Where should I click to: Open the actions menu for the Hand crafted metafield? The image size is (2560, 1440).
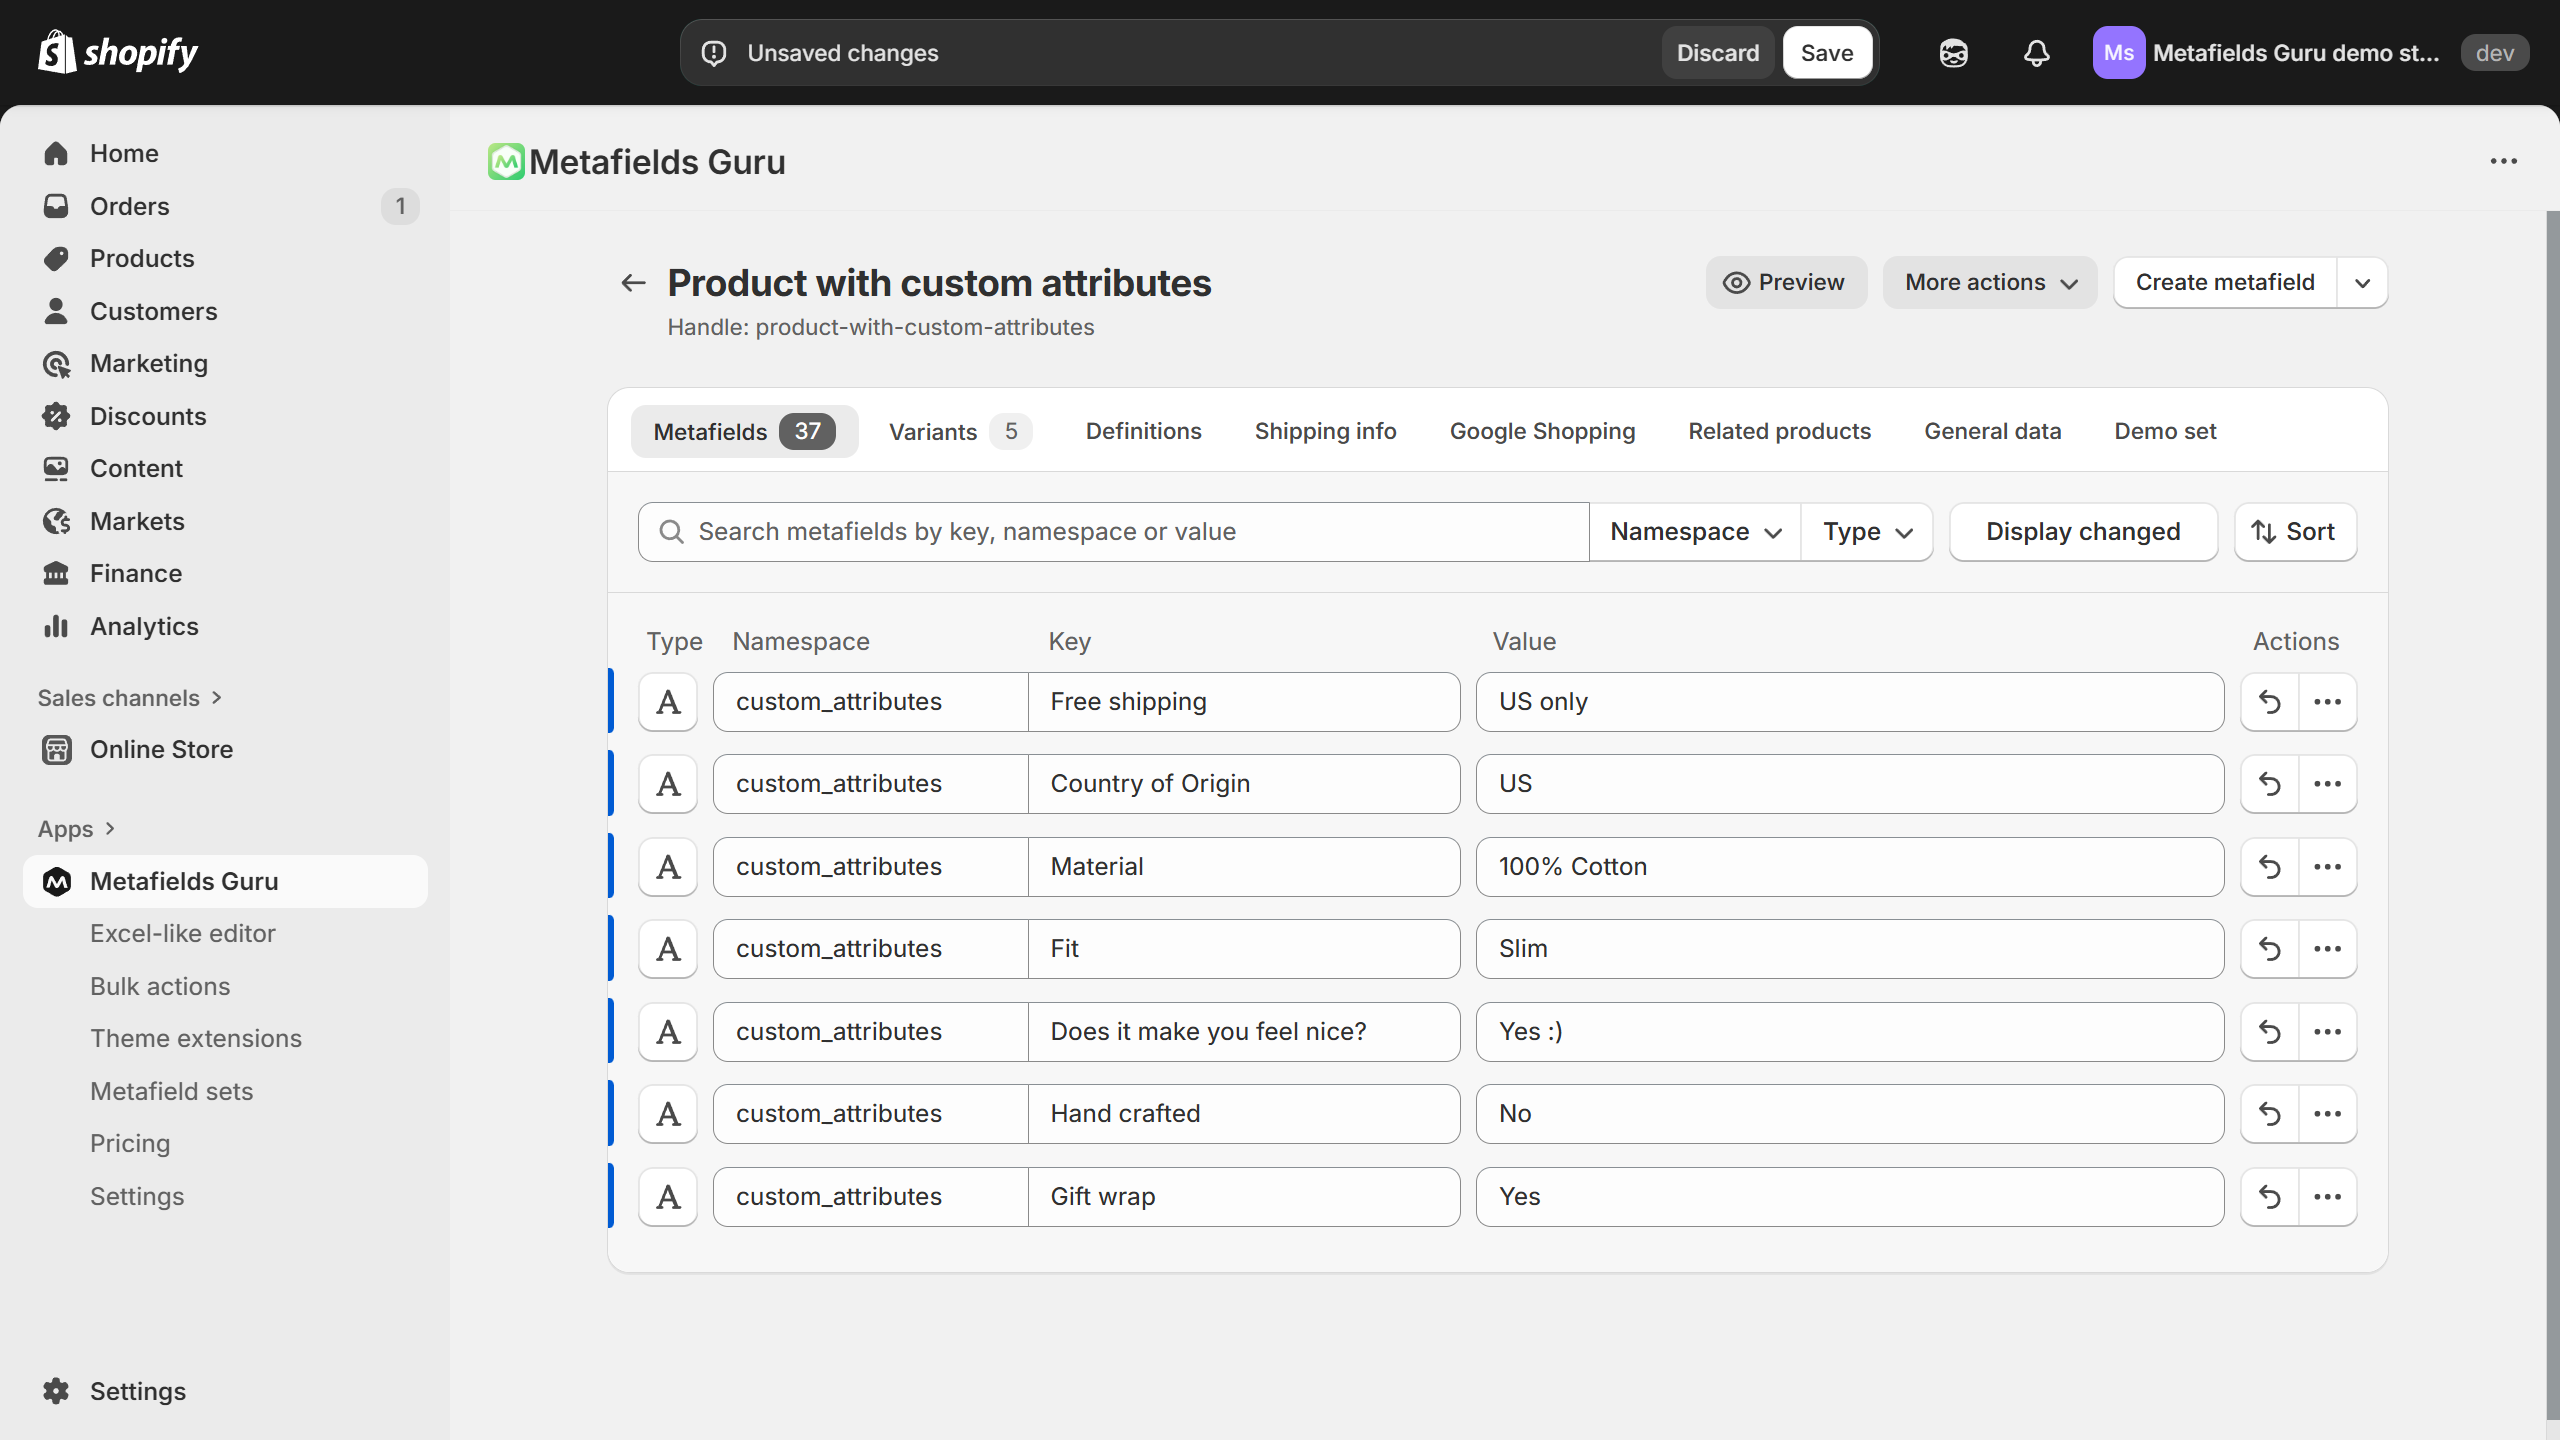click(2328, 1113)
